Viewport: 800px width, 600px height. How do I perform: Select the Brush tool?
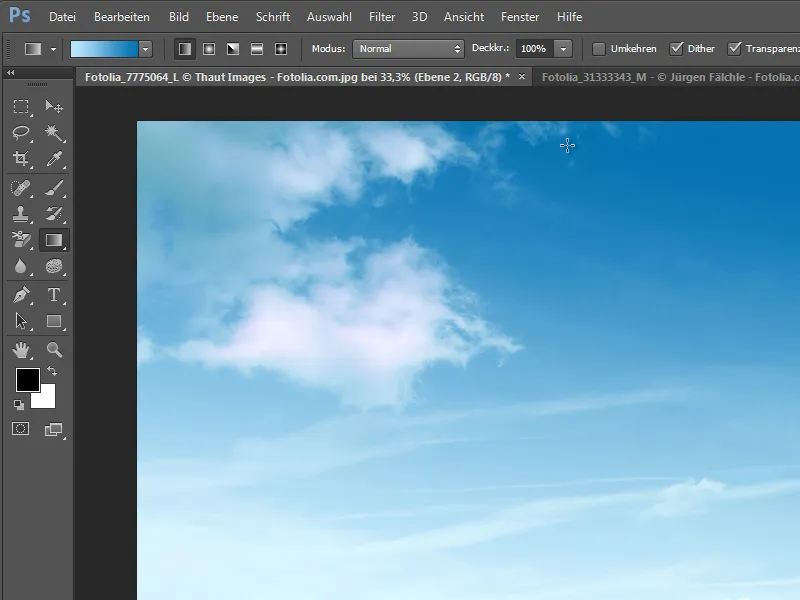[54, 188]
